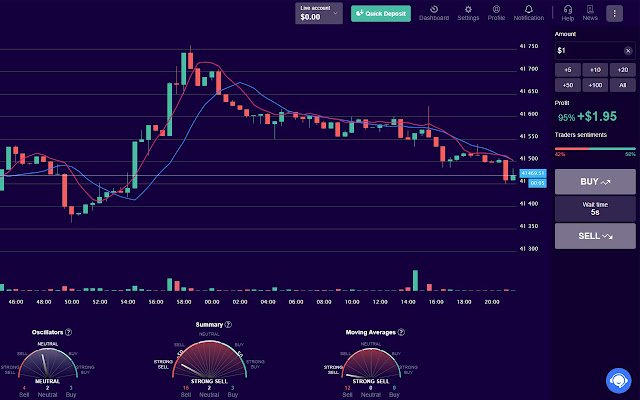Click the 00:00 time axis label
Viewport: 640px width, 400px height.
(212, 302)
